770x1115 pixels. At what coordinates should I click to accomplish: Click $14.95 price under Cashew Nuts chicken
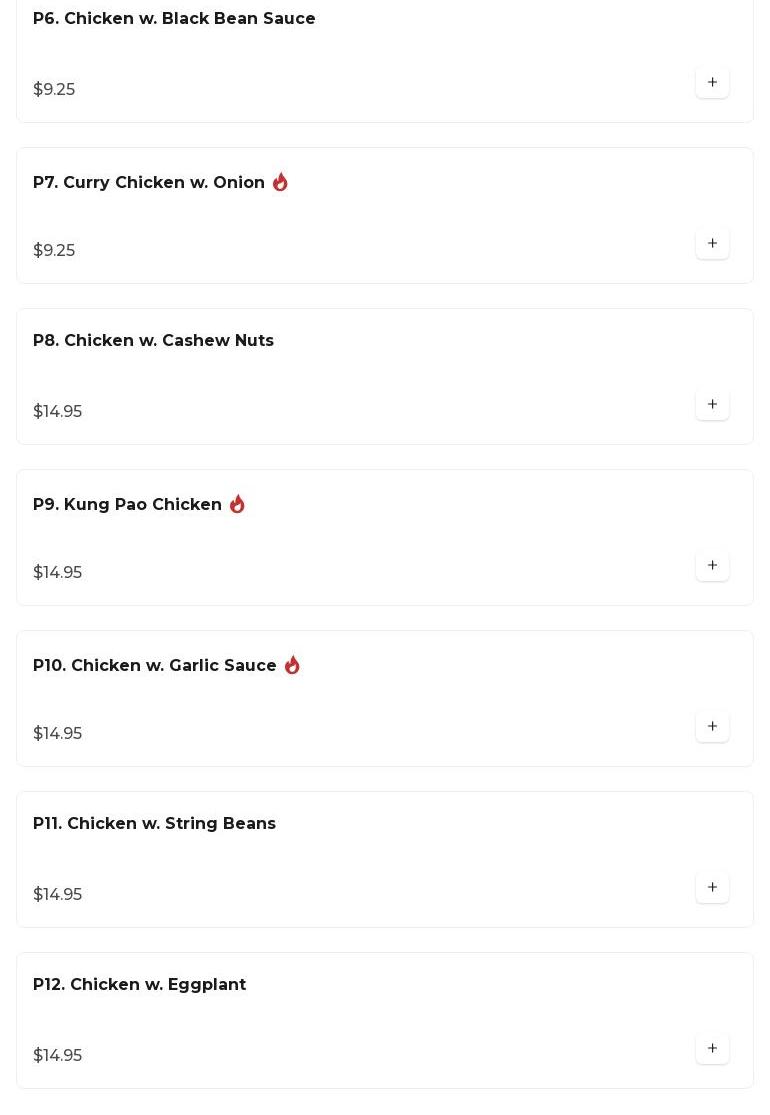pos(58,412)
